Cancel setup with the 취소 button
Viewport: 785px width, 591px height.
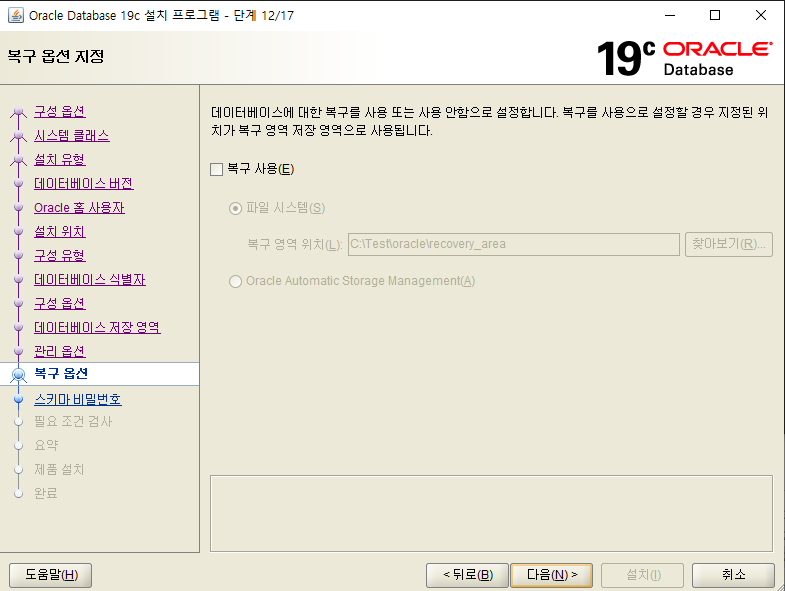733,574
